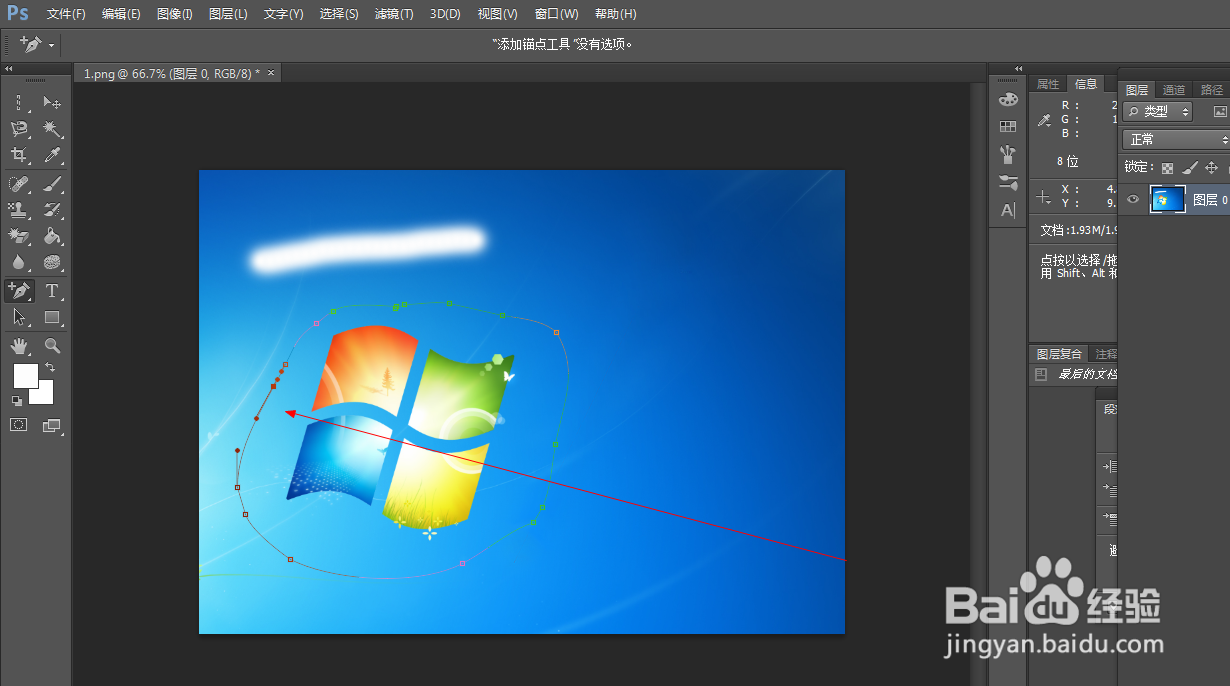Select the Path Selection arrow tool
Image resolution: width=1230 pixels, height=686 pixels.
pyautogui.click(x=19, y=317)
